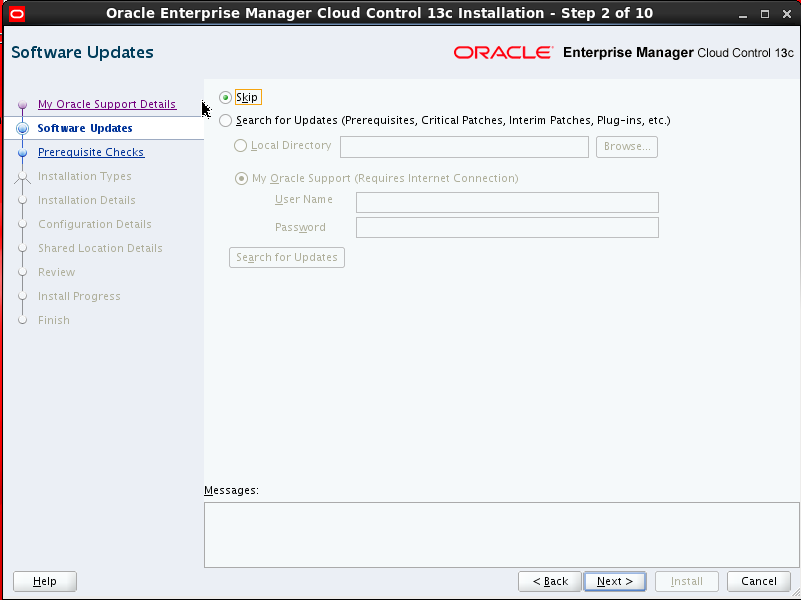This screenshot has width=801, height=600.
Task: Go back to the previous step
Action: [x=549, y=581]
